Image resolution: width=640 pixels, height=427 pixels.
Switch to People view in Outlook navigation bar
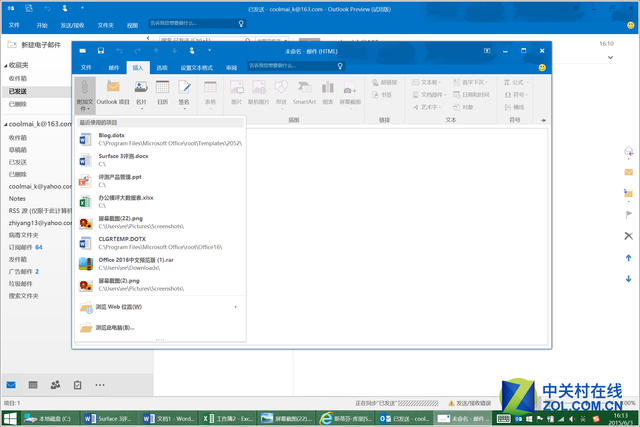coord(56,385)
